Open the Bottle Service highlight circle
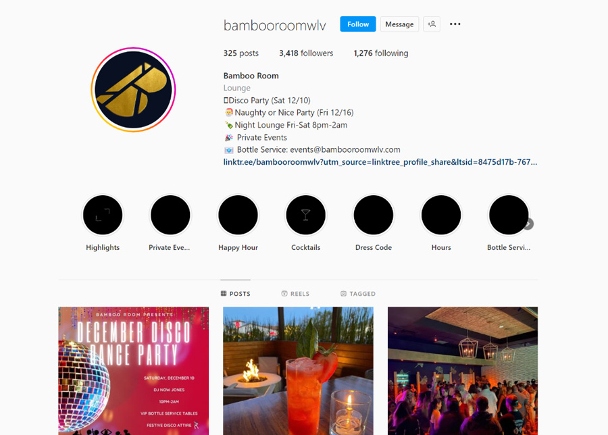 coord(508,215)
